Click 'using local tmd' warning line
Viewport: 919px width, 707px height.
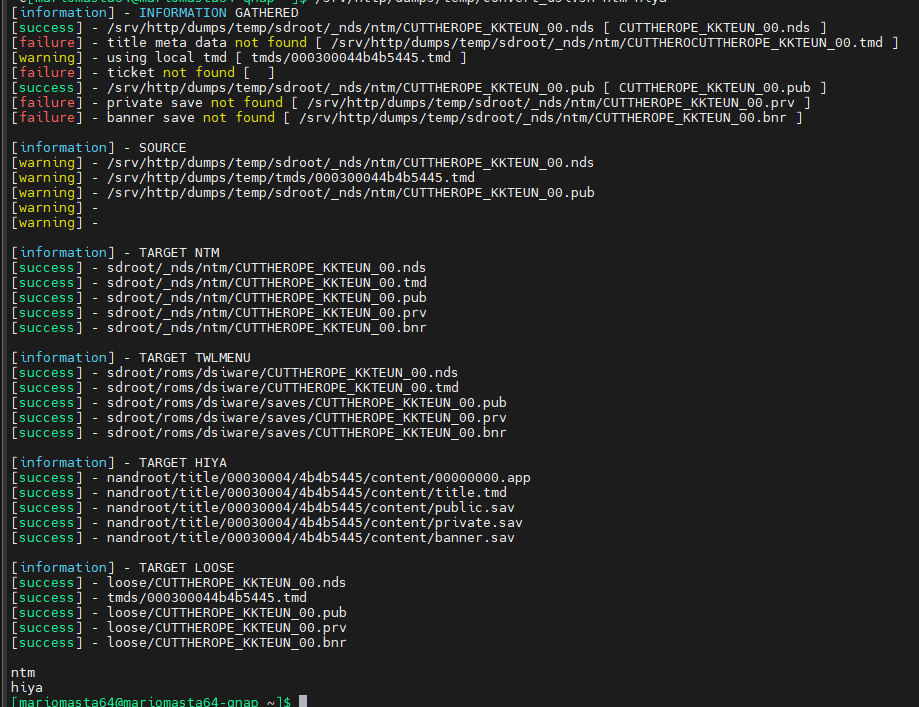(239, 57)
